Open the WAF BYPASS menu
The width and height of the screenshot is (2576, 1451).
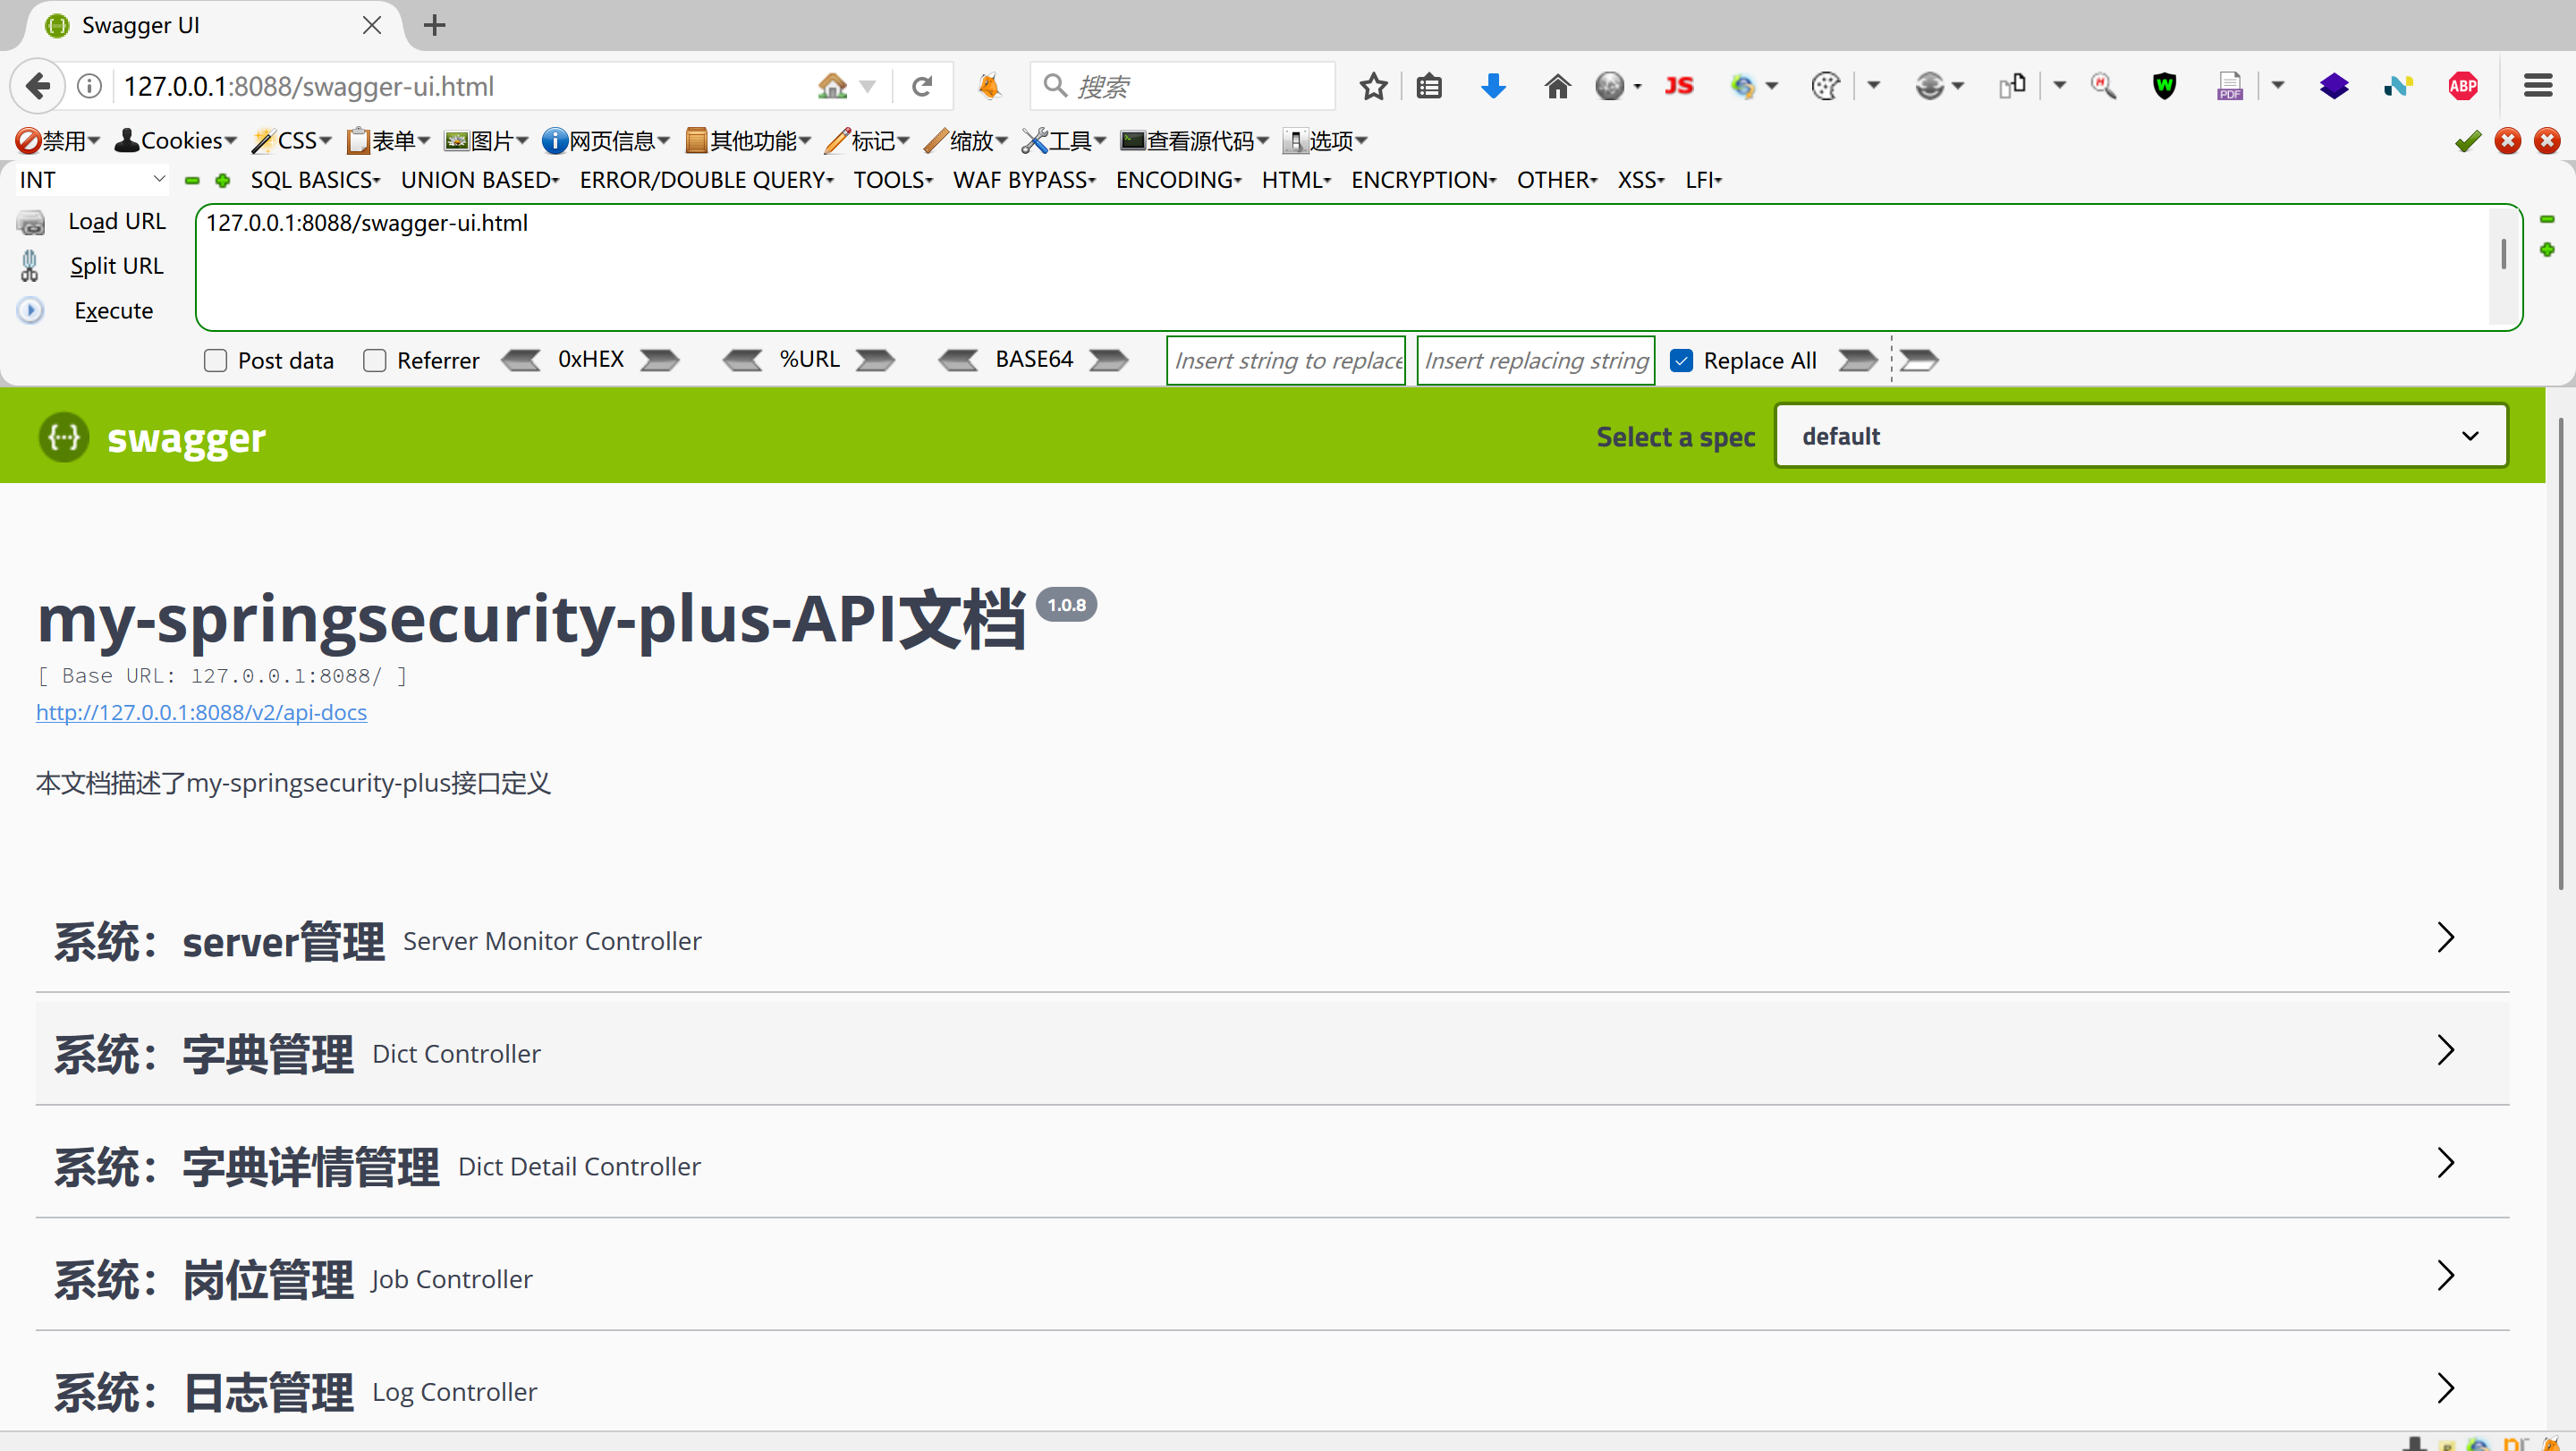tap(1023, 180)
